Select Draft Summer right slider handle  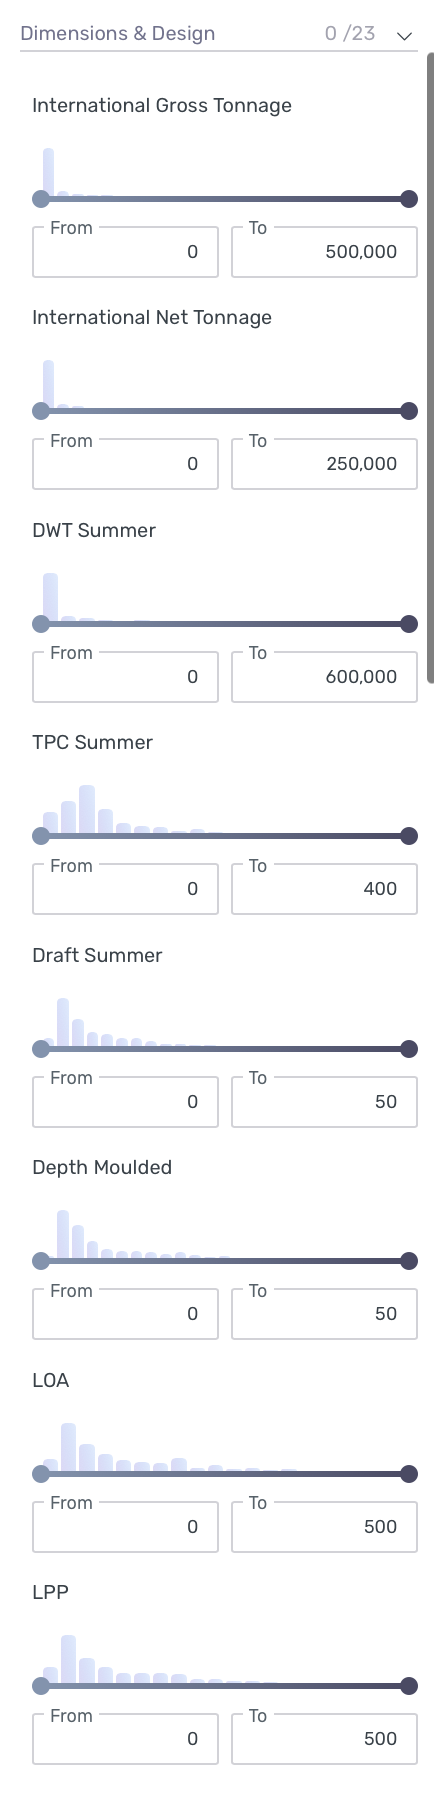point(409,1049)
